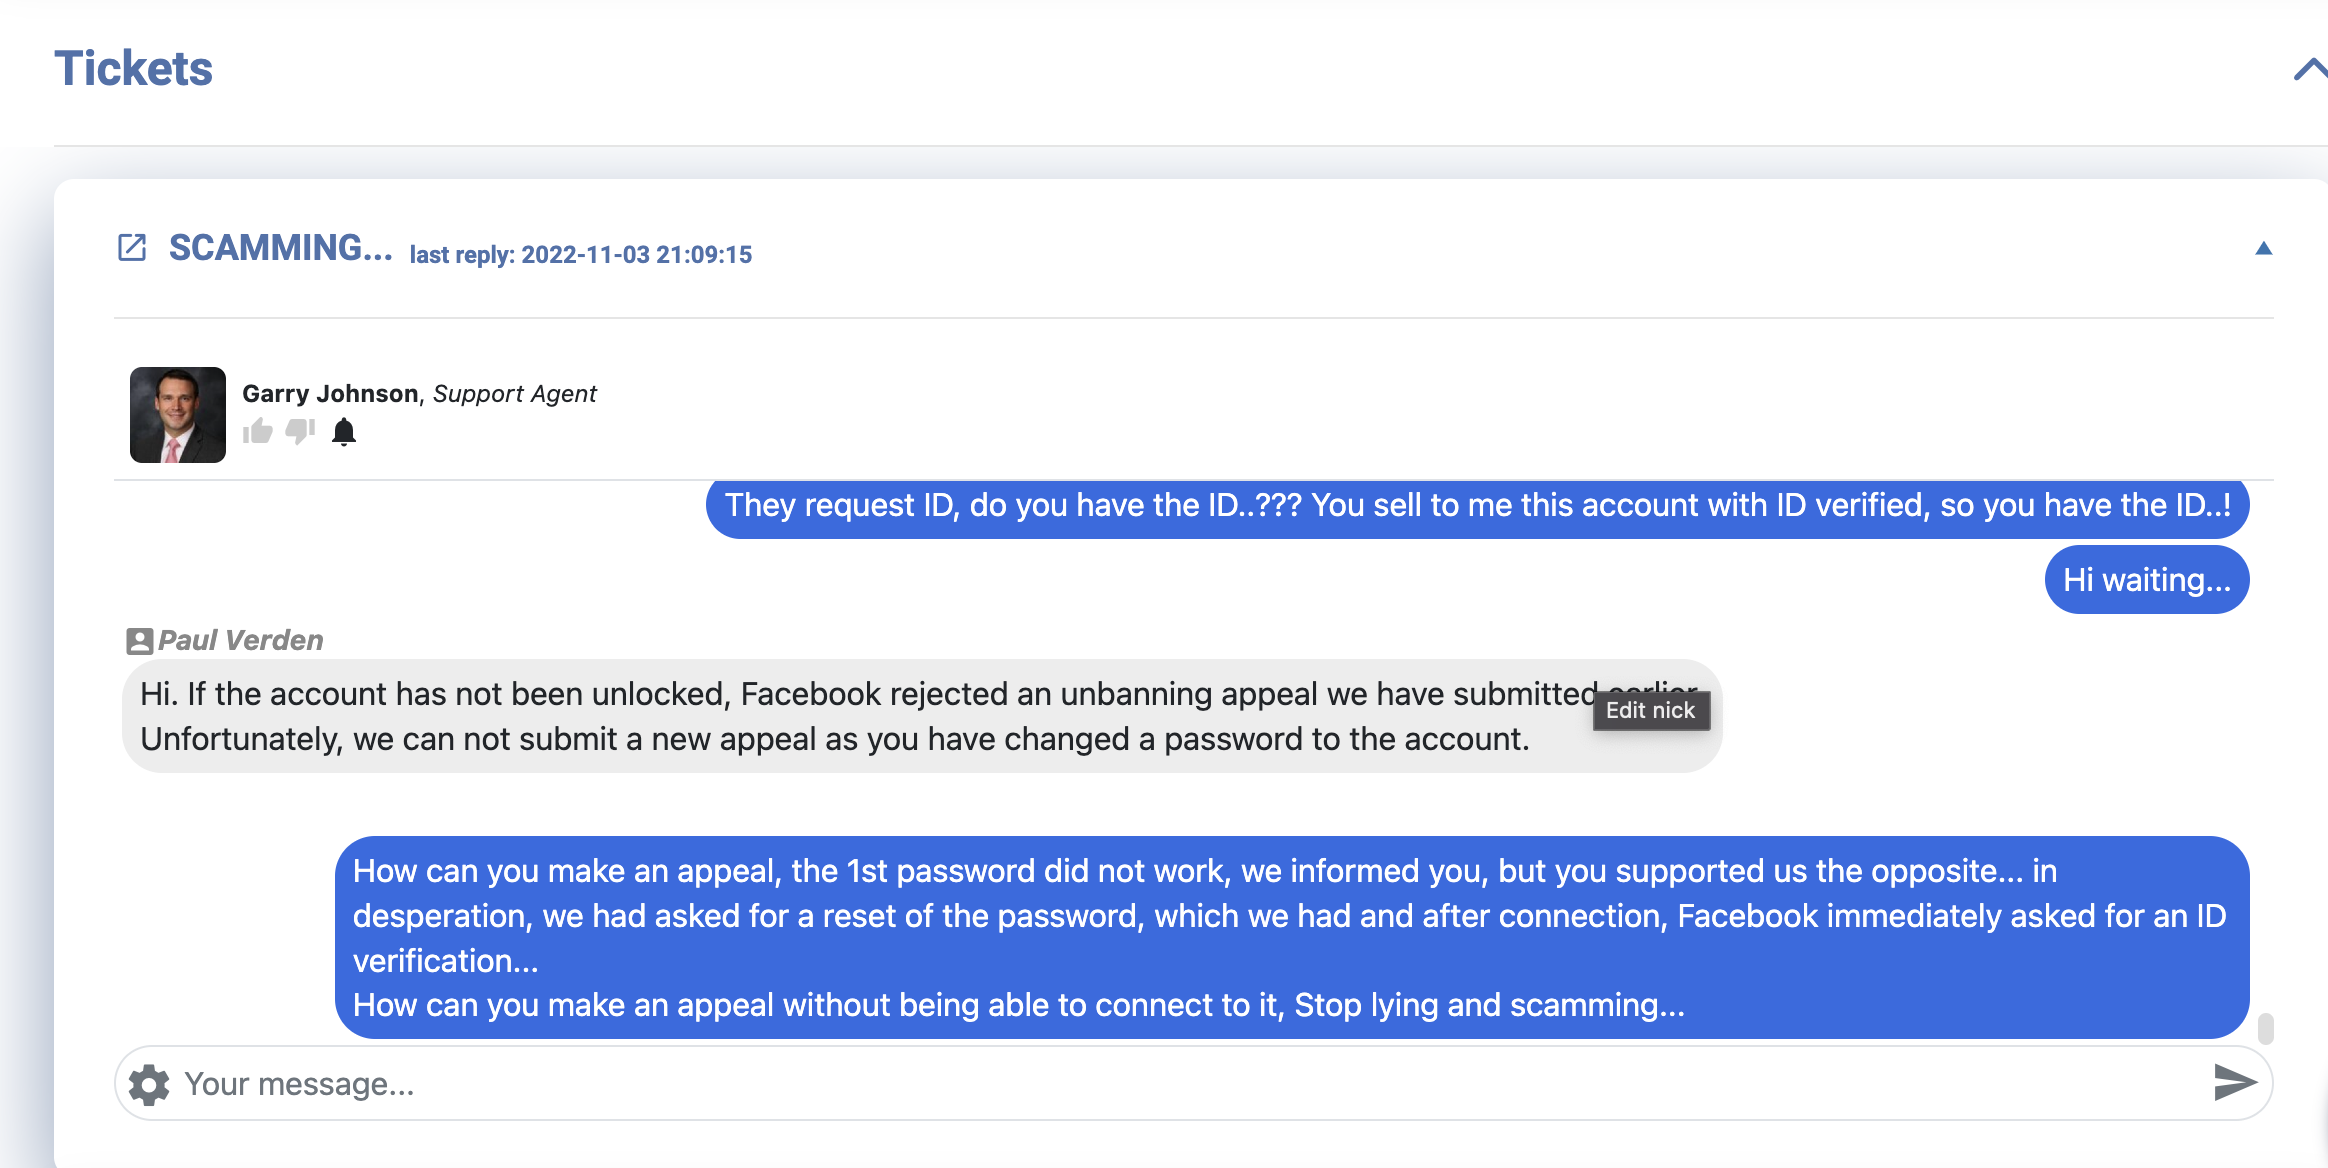
Task: Open ticket in new window icon
Action: pyautogui.click(x=132, y=247)
